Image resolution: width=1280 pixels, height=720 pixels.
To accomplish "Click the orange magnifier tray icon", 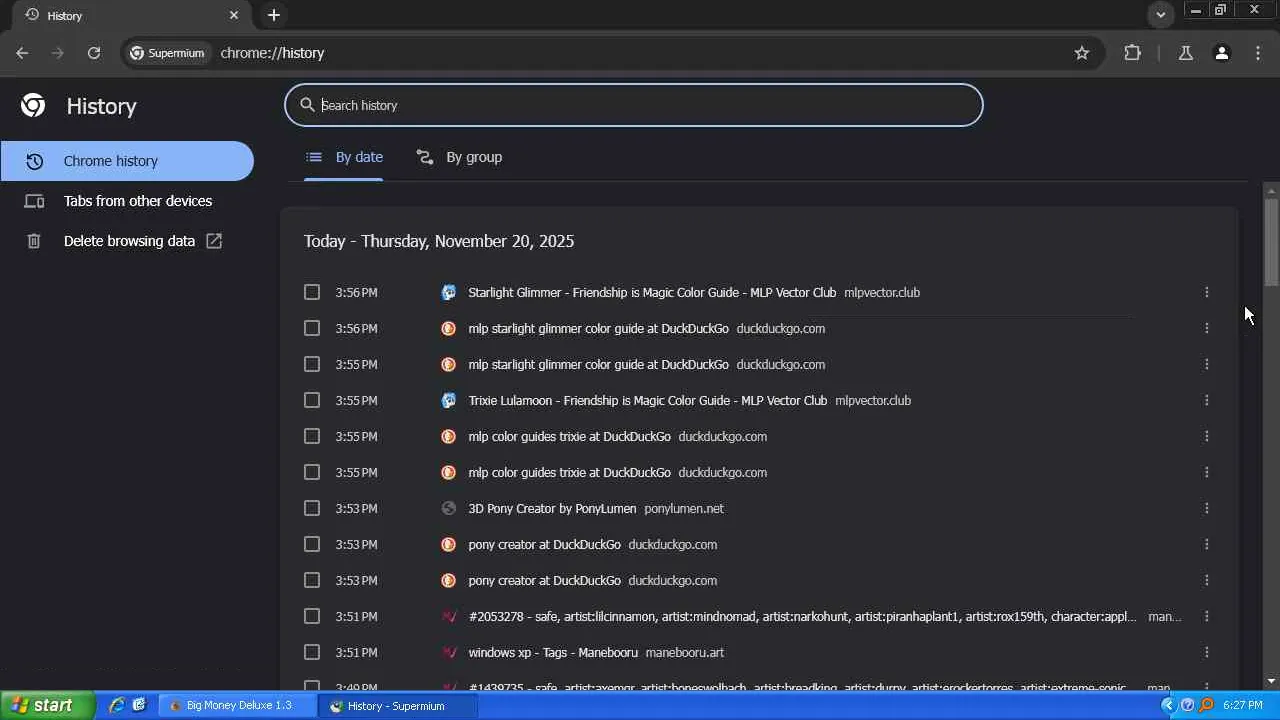I will [x=1206, y=706].
